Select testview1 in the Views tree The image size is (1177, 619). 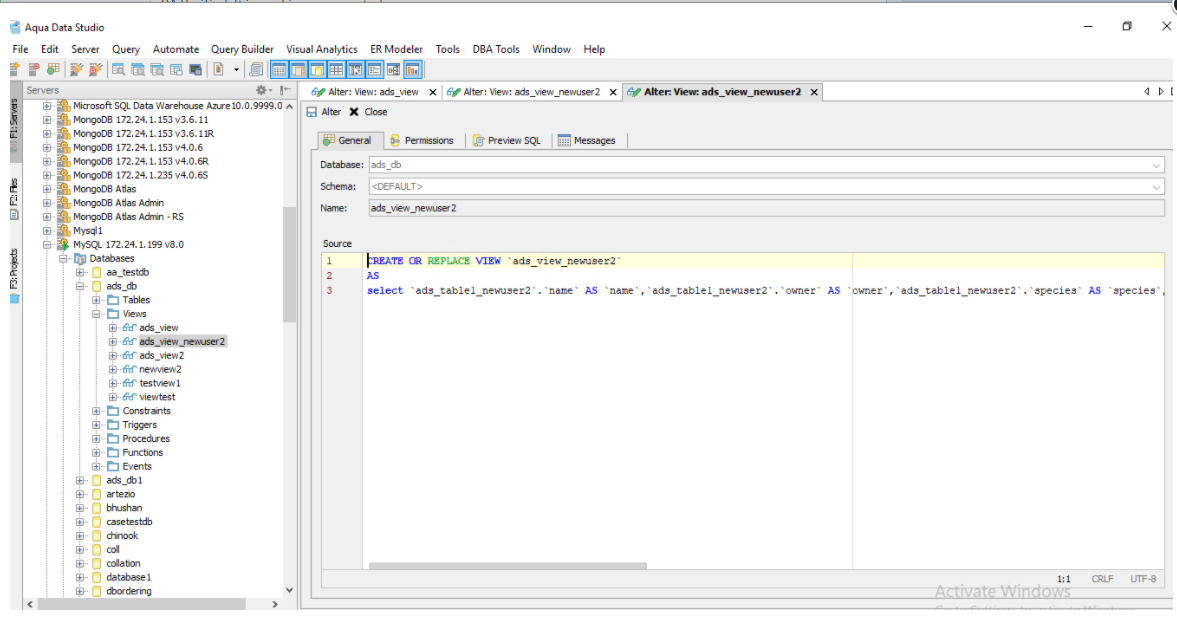click(160, 383)
